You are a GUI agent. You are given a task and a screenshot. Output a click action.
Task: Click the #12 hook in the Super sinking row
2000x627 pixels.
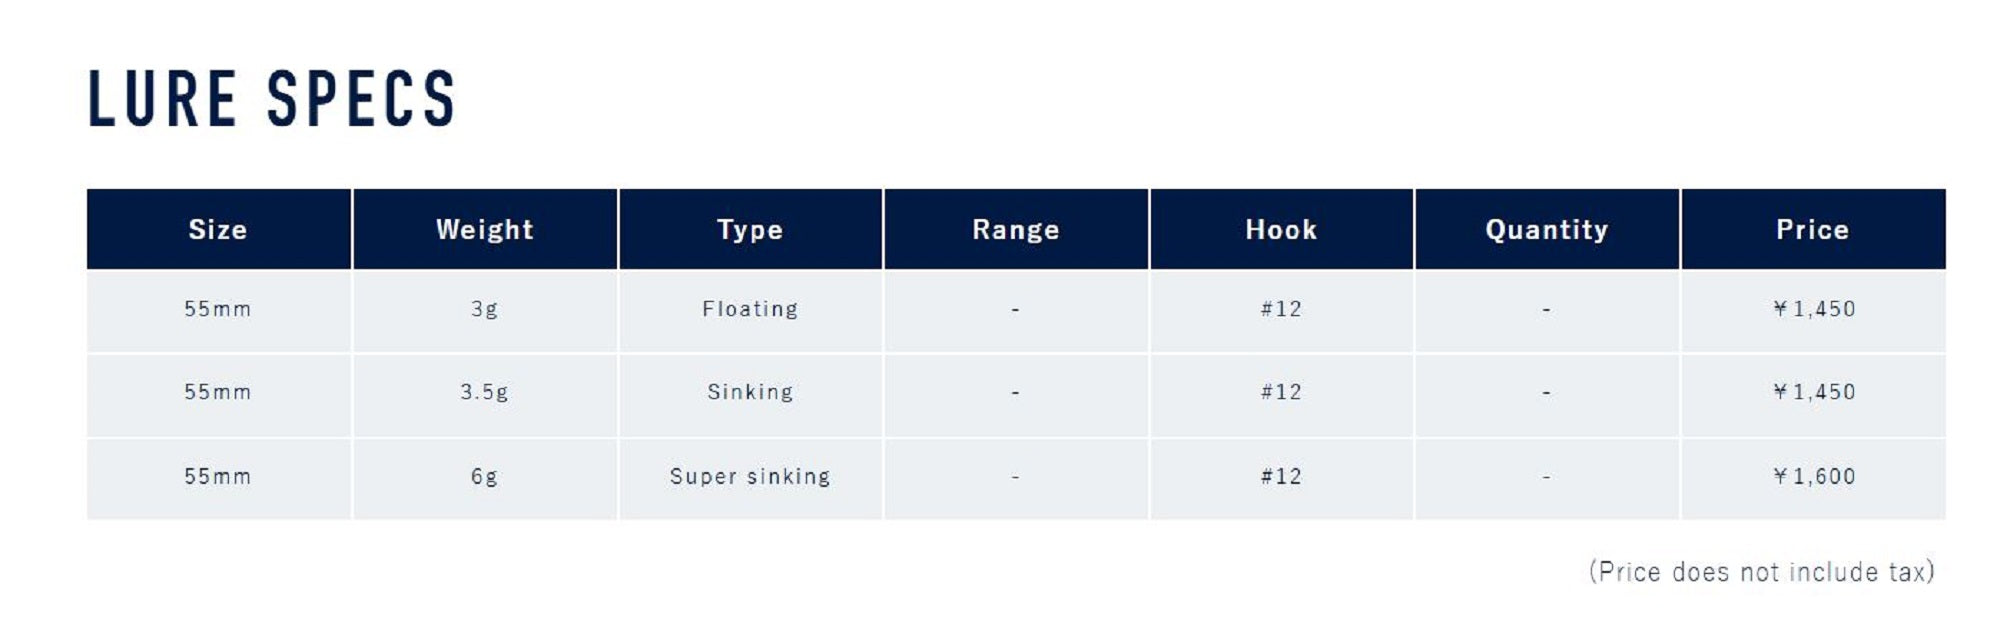pyautogui.click(x=1281, y=477)
